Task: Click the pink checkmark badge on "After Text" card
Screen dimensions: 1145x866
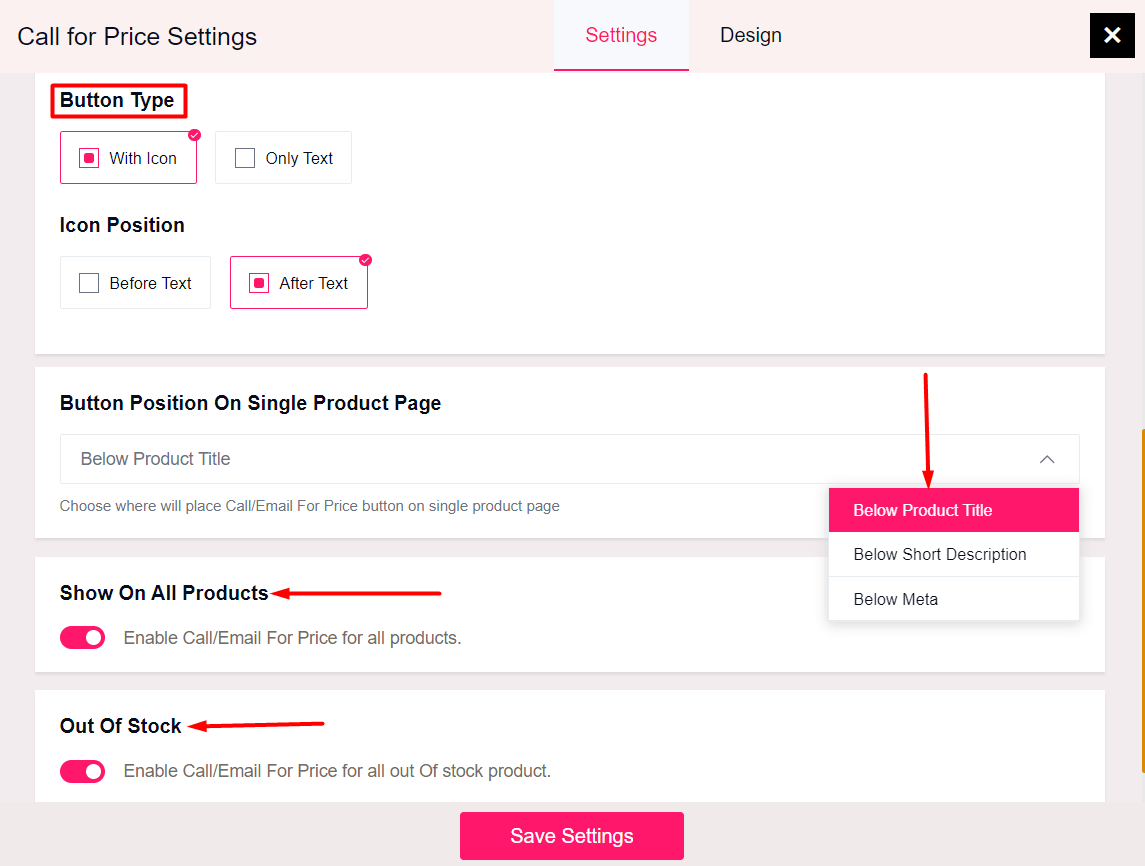Action: [365, 259]
